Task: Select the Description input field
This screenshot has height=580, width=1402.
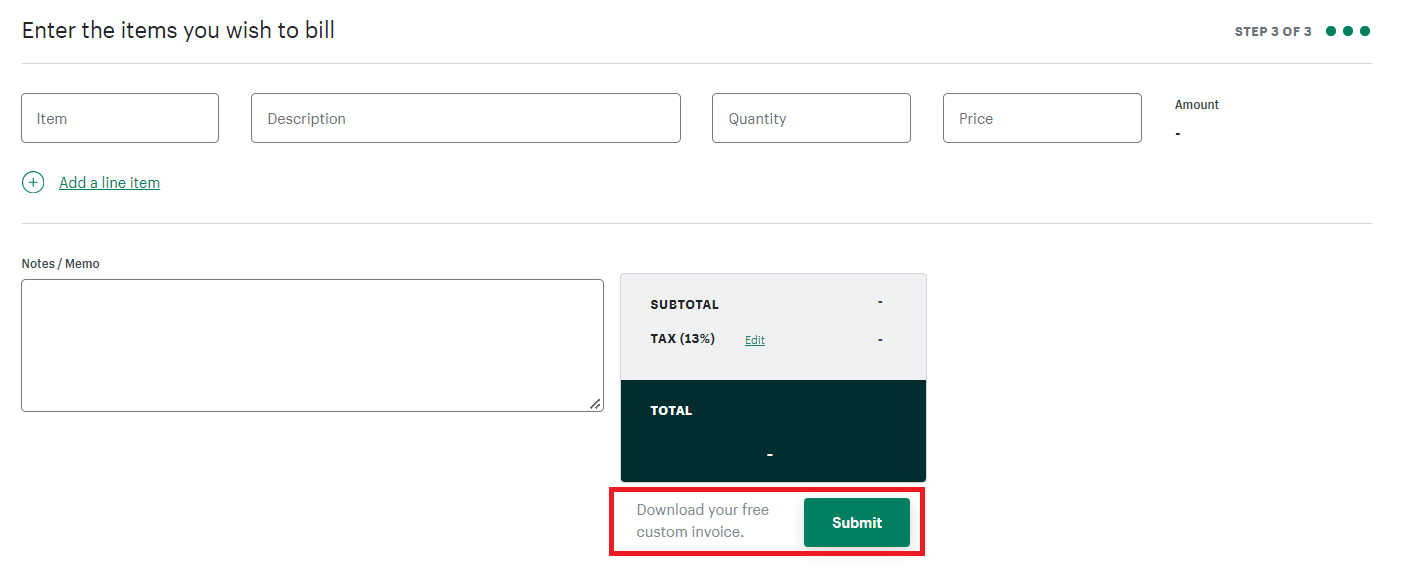Action: click(x=465, y=118)
